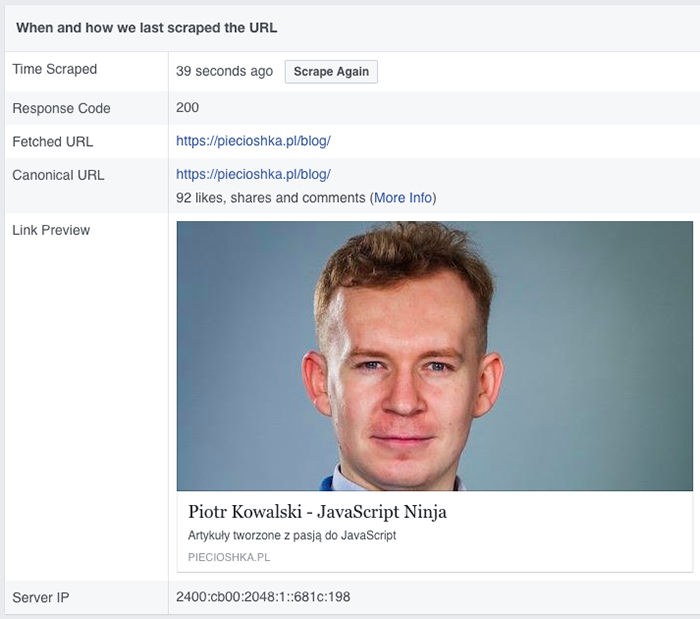Click the Scrape Again button
This screenshot has height=619, width=700.
tap(331, 72)
